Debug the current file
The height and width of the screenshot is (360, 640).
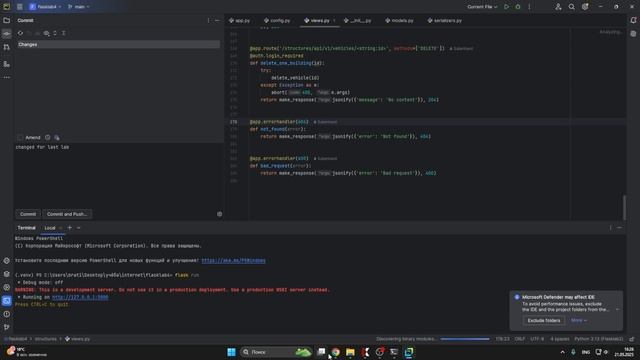(x=518, y=7)
